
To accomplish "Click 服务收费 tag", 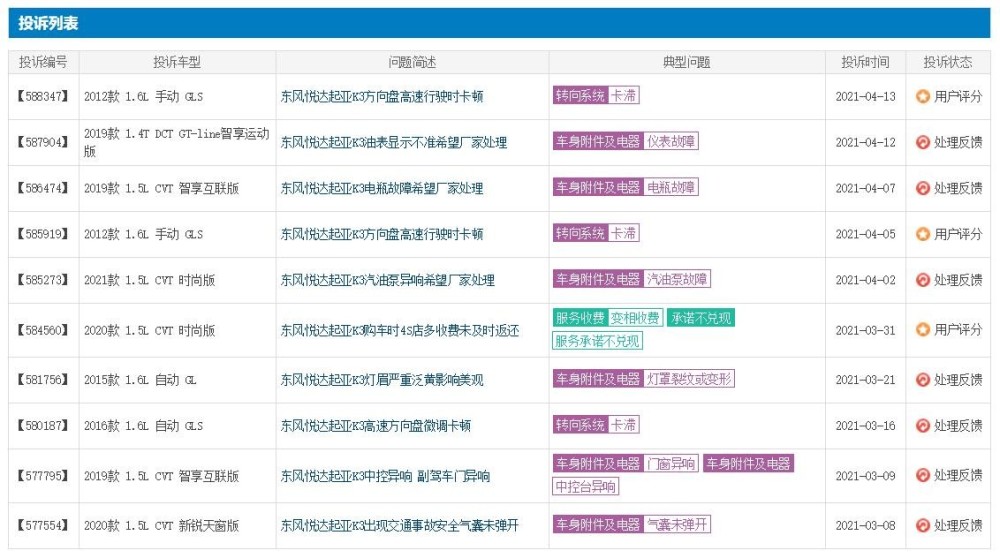I will pyautogui.click(x=580, y=318).
